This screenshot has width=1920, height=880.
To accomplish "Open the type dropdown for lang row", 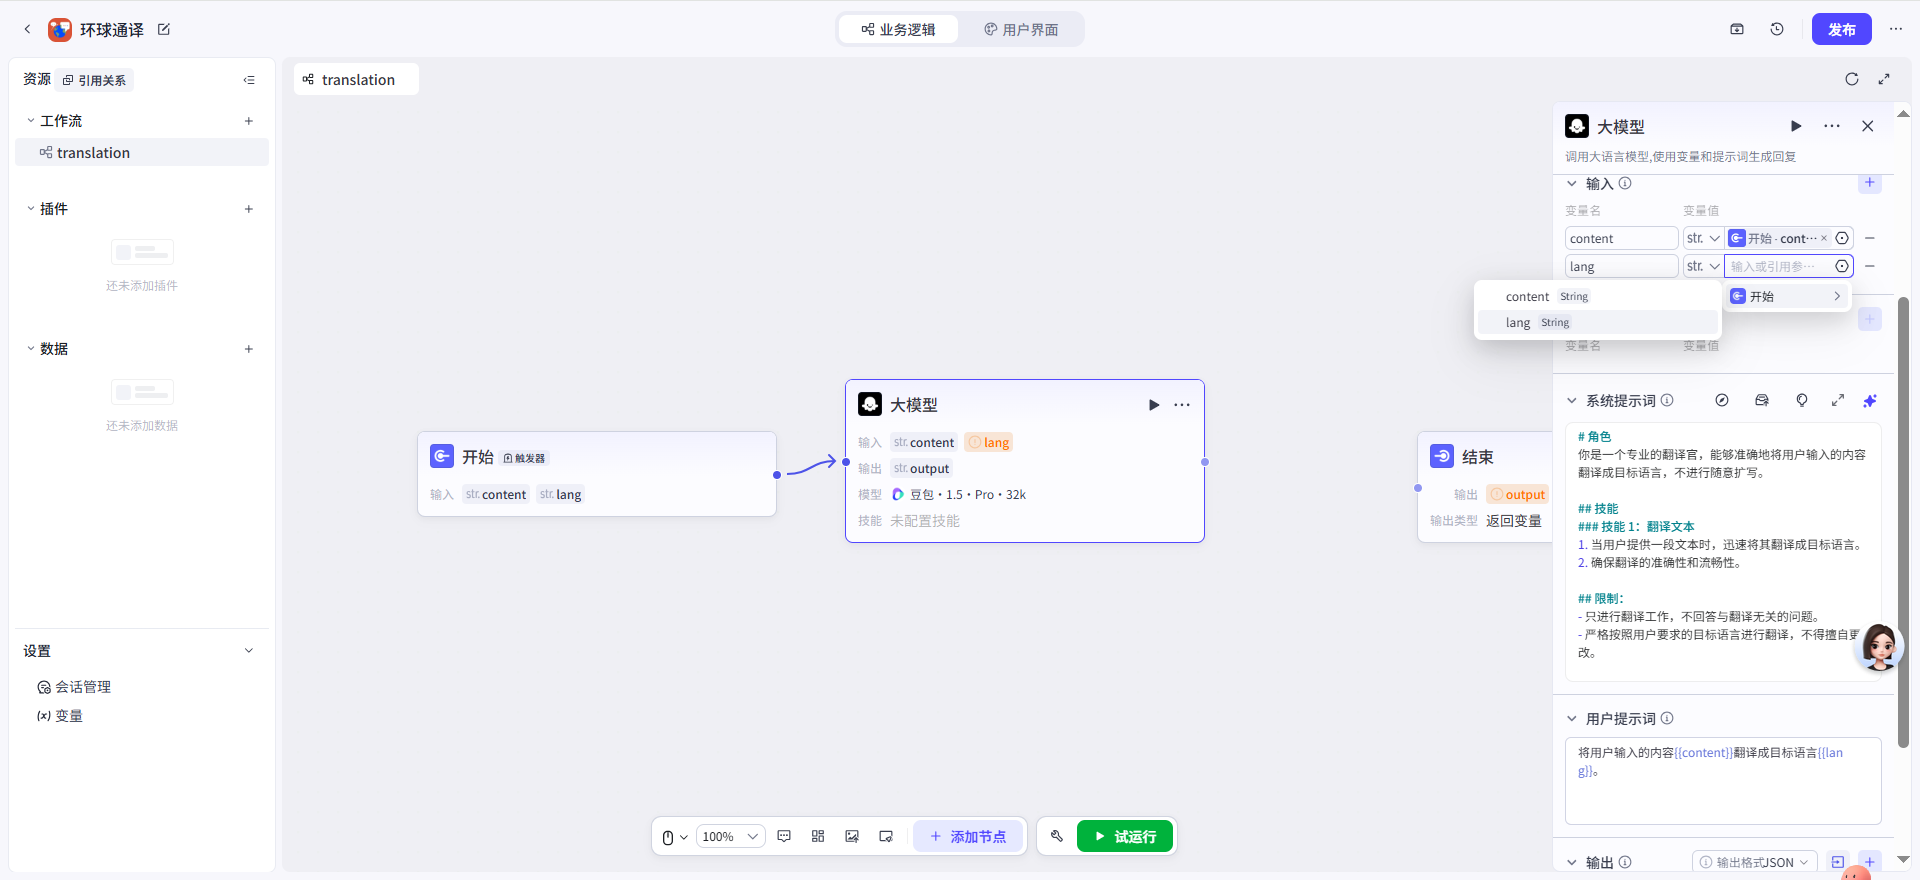I will tap(1703, 266).
